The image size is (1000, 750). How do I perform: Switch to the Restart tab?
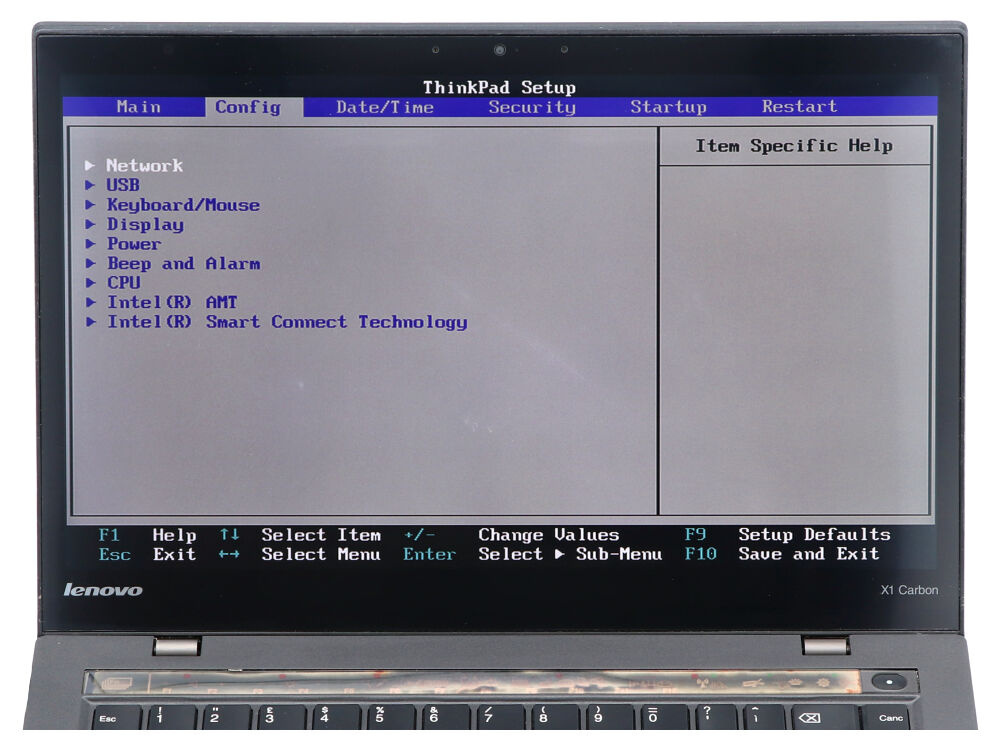(799, 106)
